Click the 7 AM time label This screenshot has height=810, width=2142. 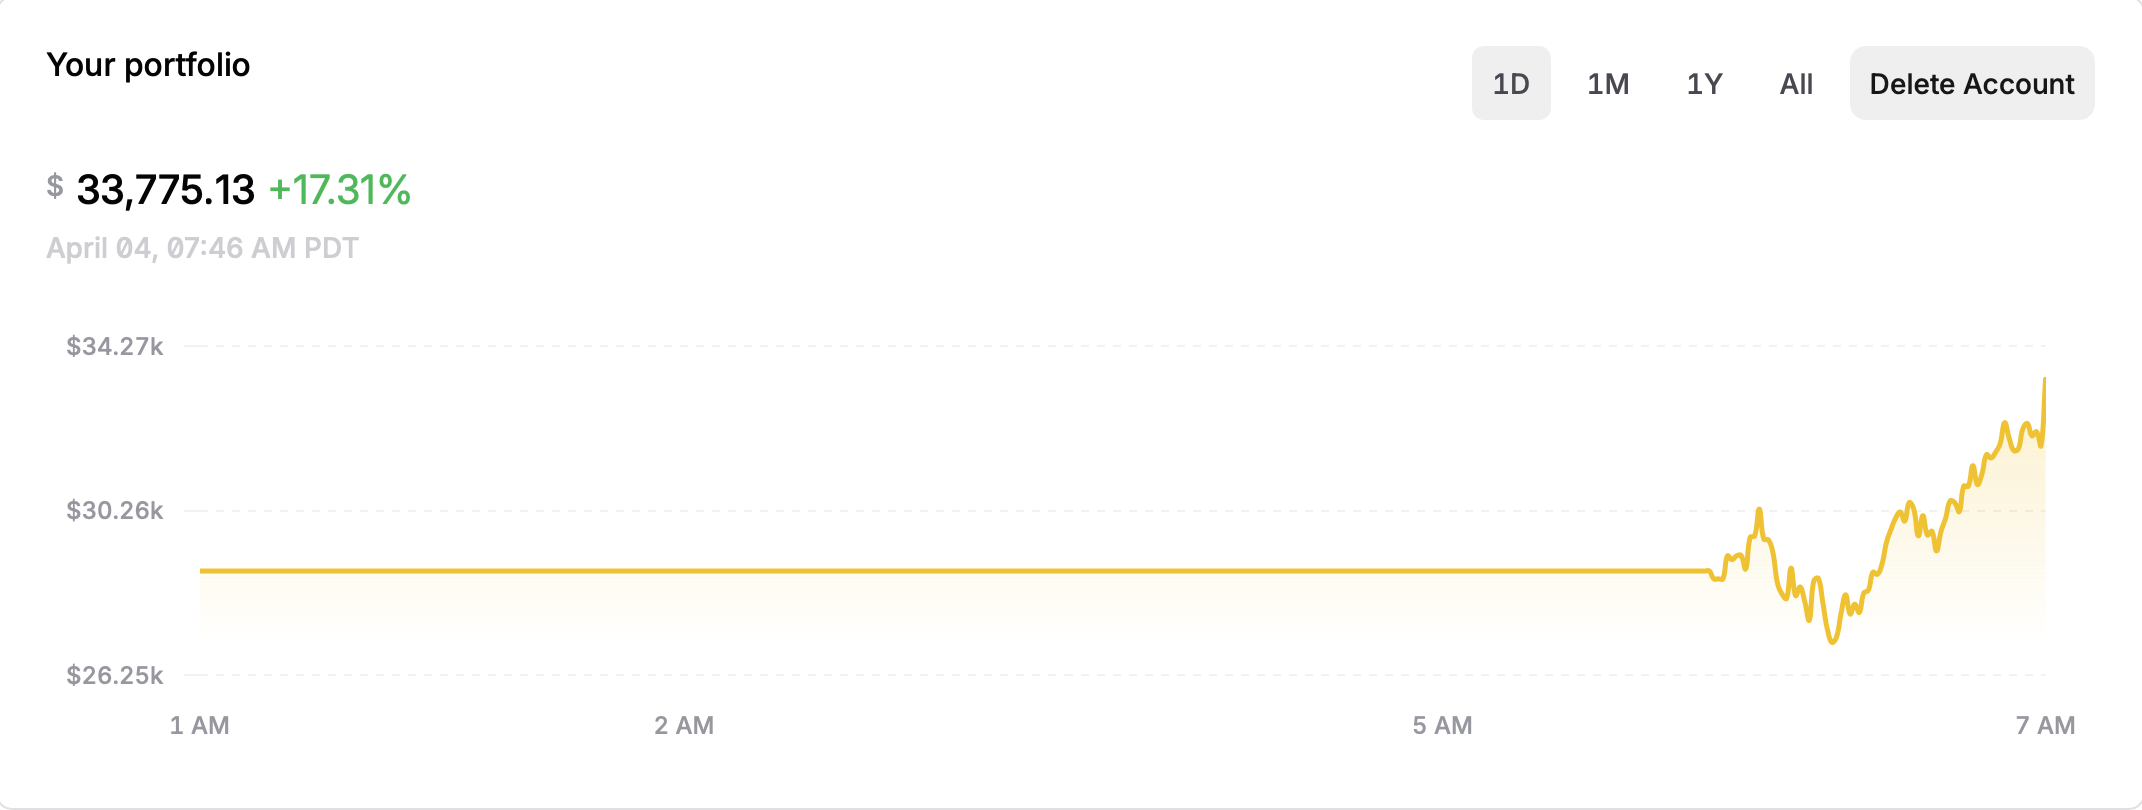tap(2045, 725)
